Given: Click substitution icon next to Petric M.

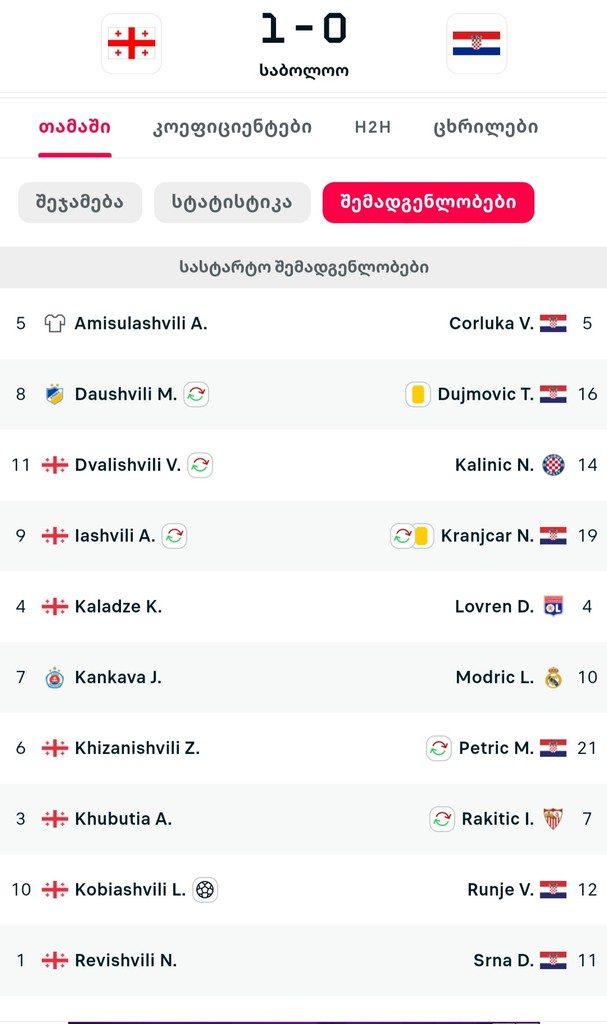Looking at the screenshot, I should pos(438,748).
